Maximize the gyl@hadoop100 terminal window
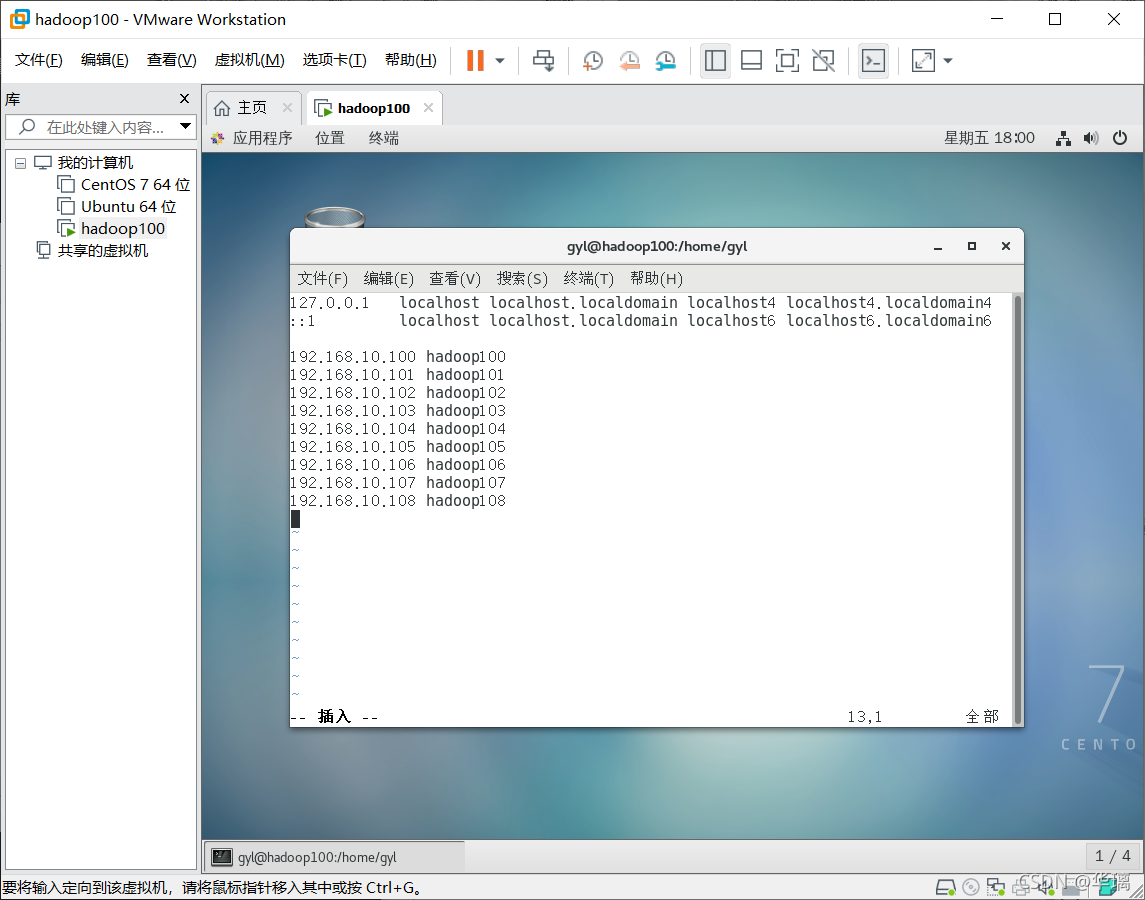Image resolution: width=1145 pixels, height=900 pixels. coord(972,246)
